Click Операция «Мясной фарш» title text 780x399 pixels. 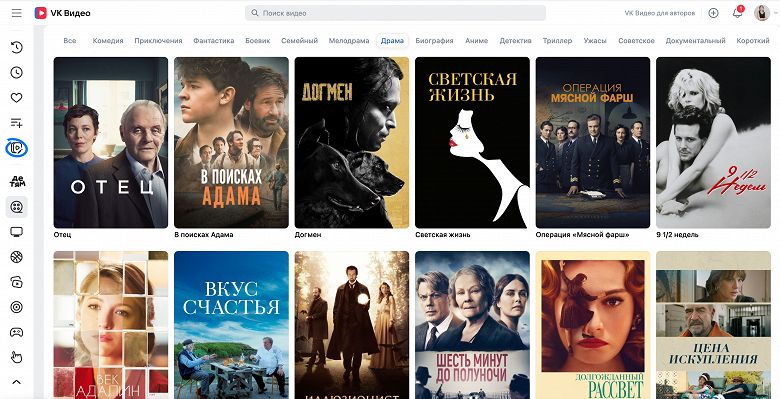[582, 235]
